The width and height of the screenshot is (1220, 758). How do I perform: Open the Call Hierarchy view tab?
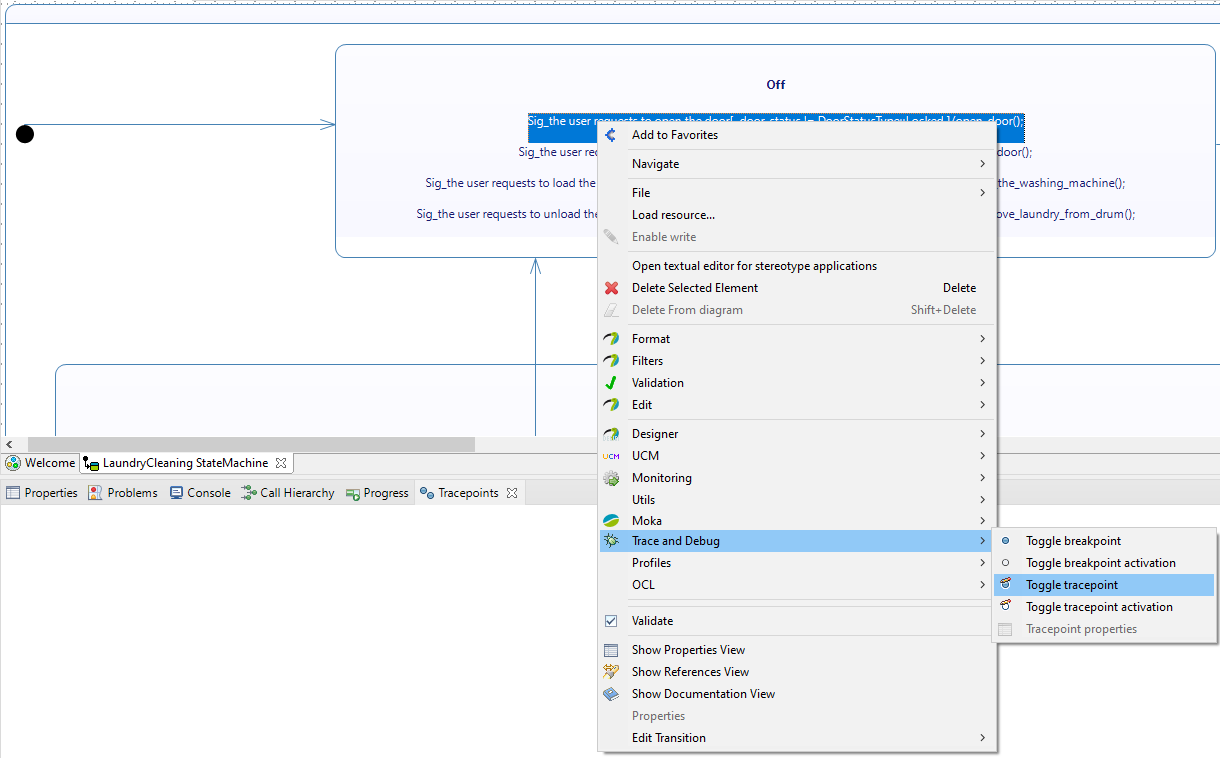[x=288, y=493]
